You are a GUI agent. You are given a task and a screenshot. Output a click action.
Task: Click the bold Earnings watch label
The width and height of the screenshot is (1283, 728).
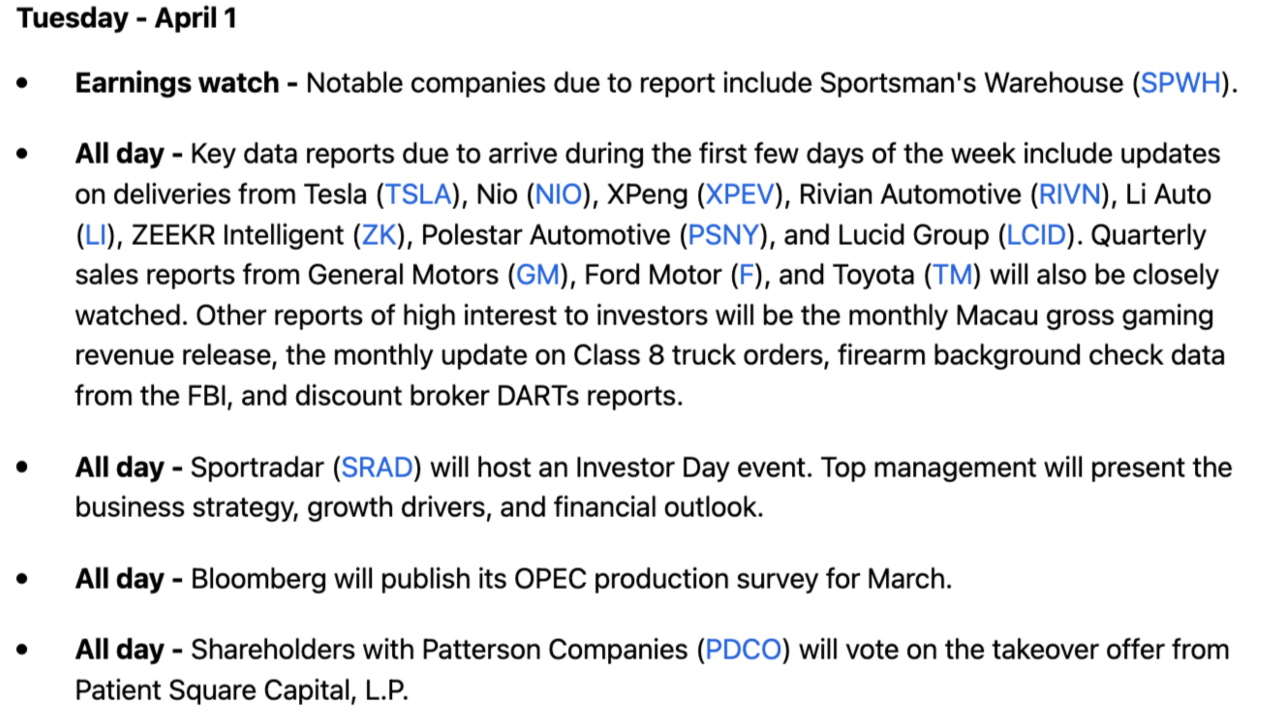tap(187, 83)
